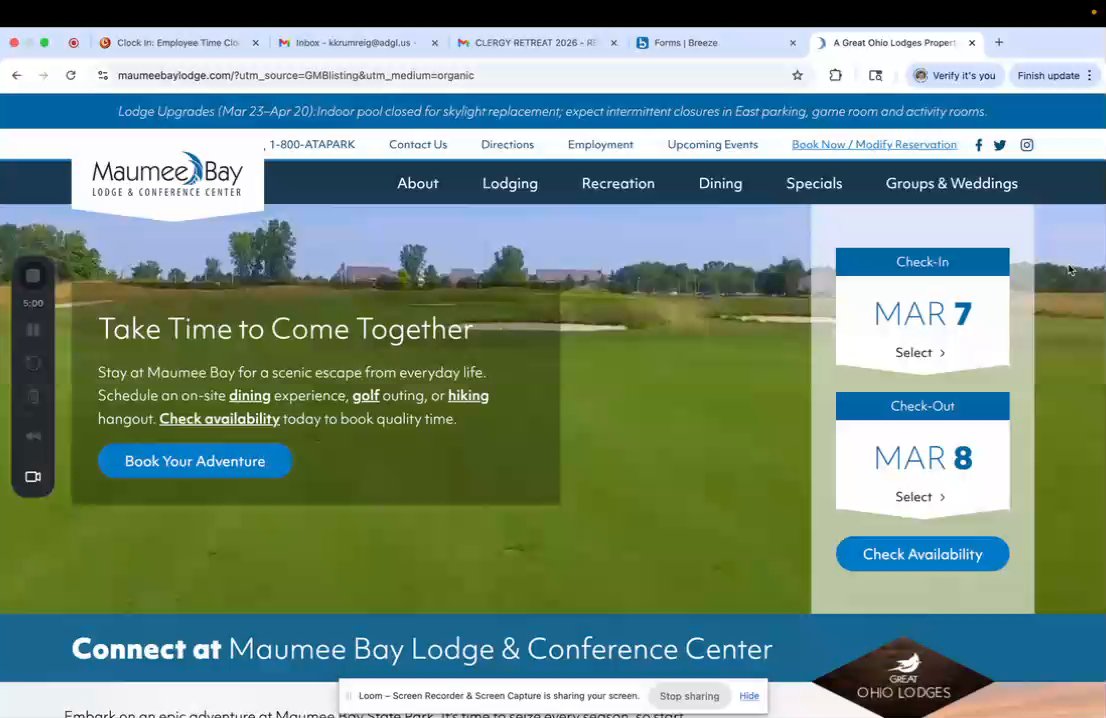
Task: Open the Recreation menu
Action: 618,183
